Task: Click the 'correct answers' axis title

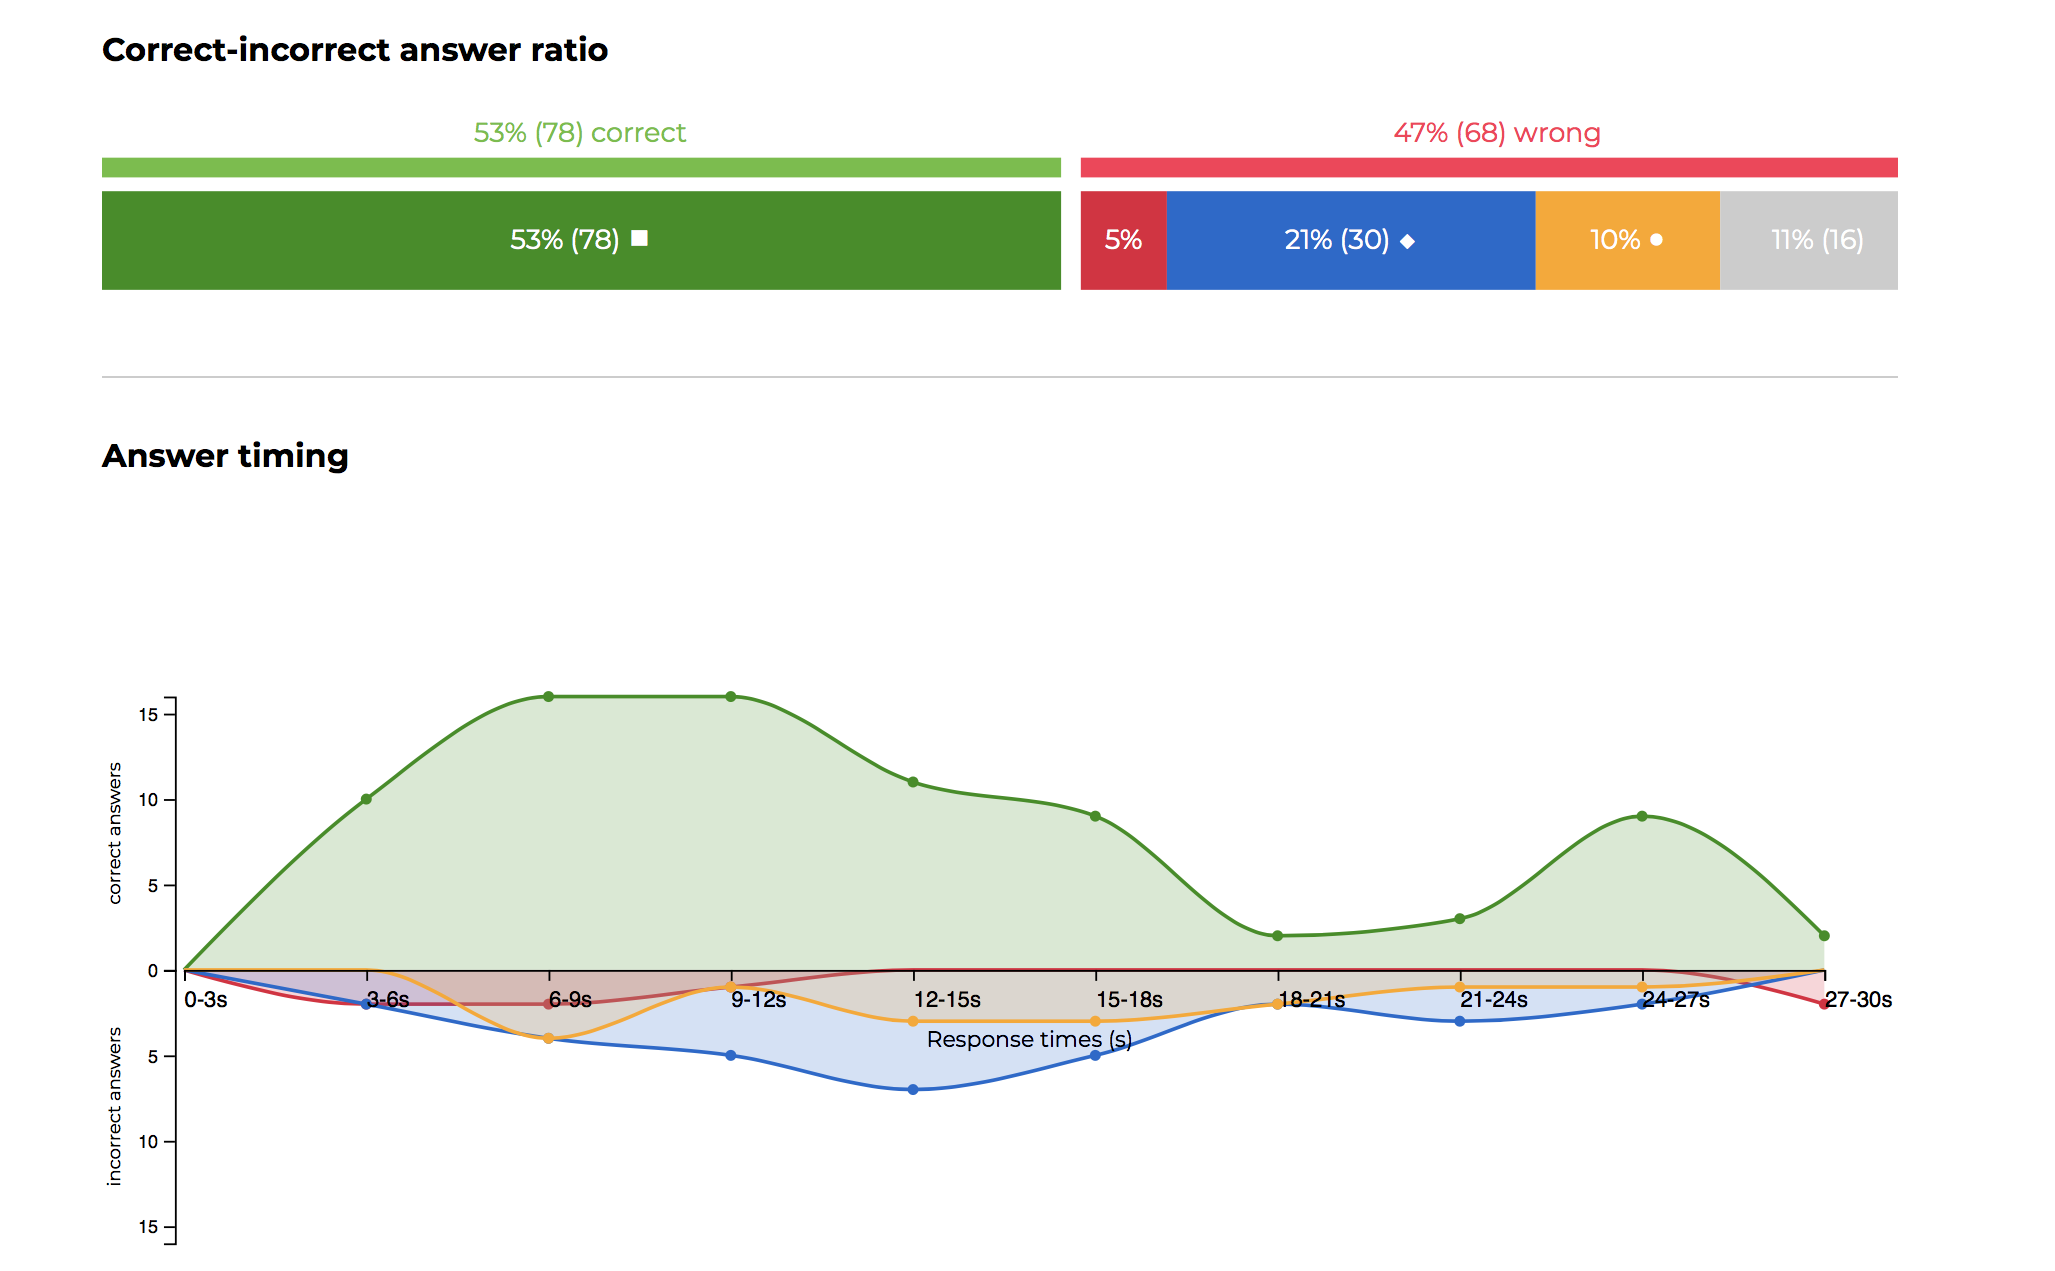Action: [115, 833]
